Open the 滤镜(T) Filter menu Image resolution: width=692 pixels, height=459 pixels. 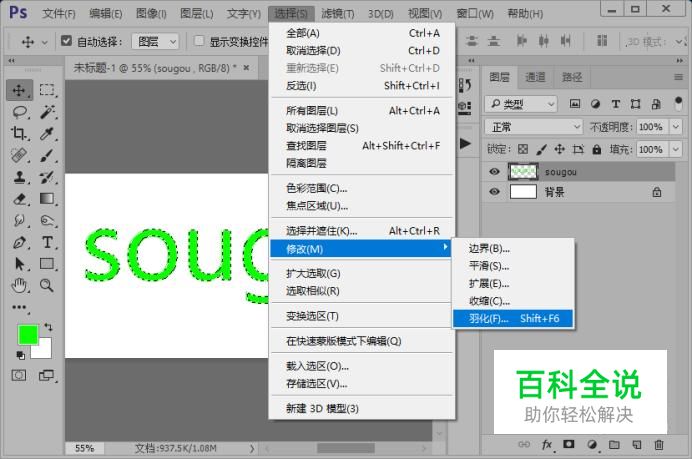[338, 14]
